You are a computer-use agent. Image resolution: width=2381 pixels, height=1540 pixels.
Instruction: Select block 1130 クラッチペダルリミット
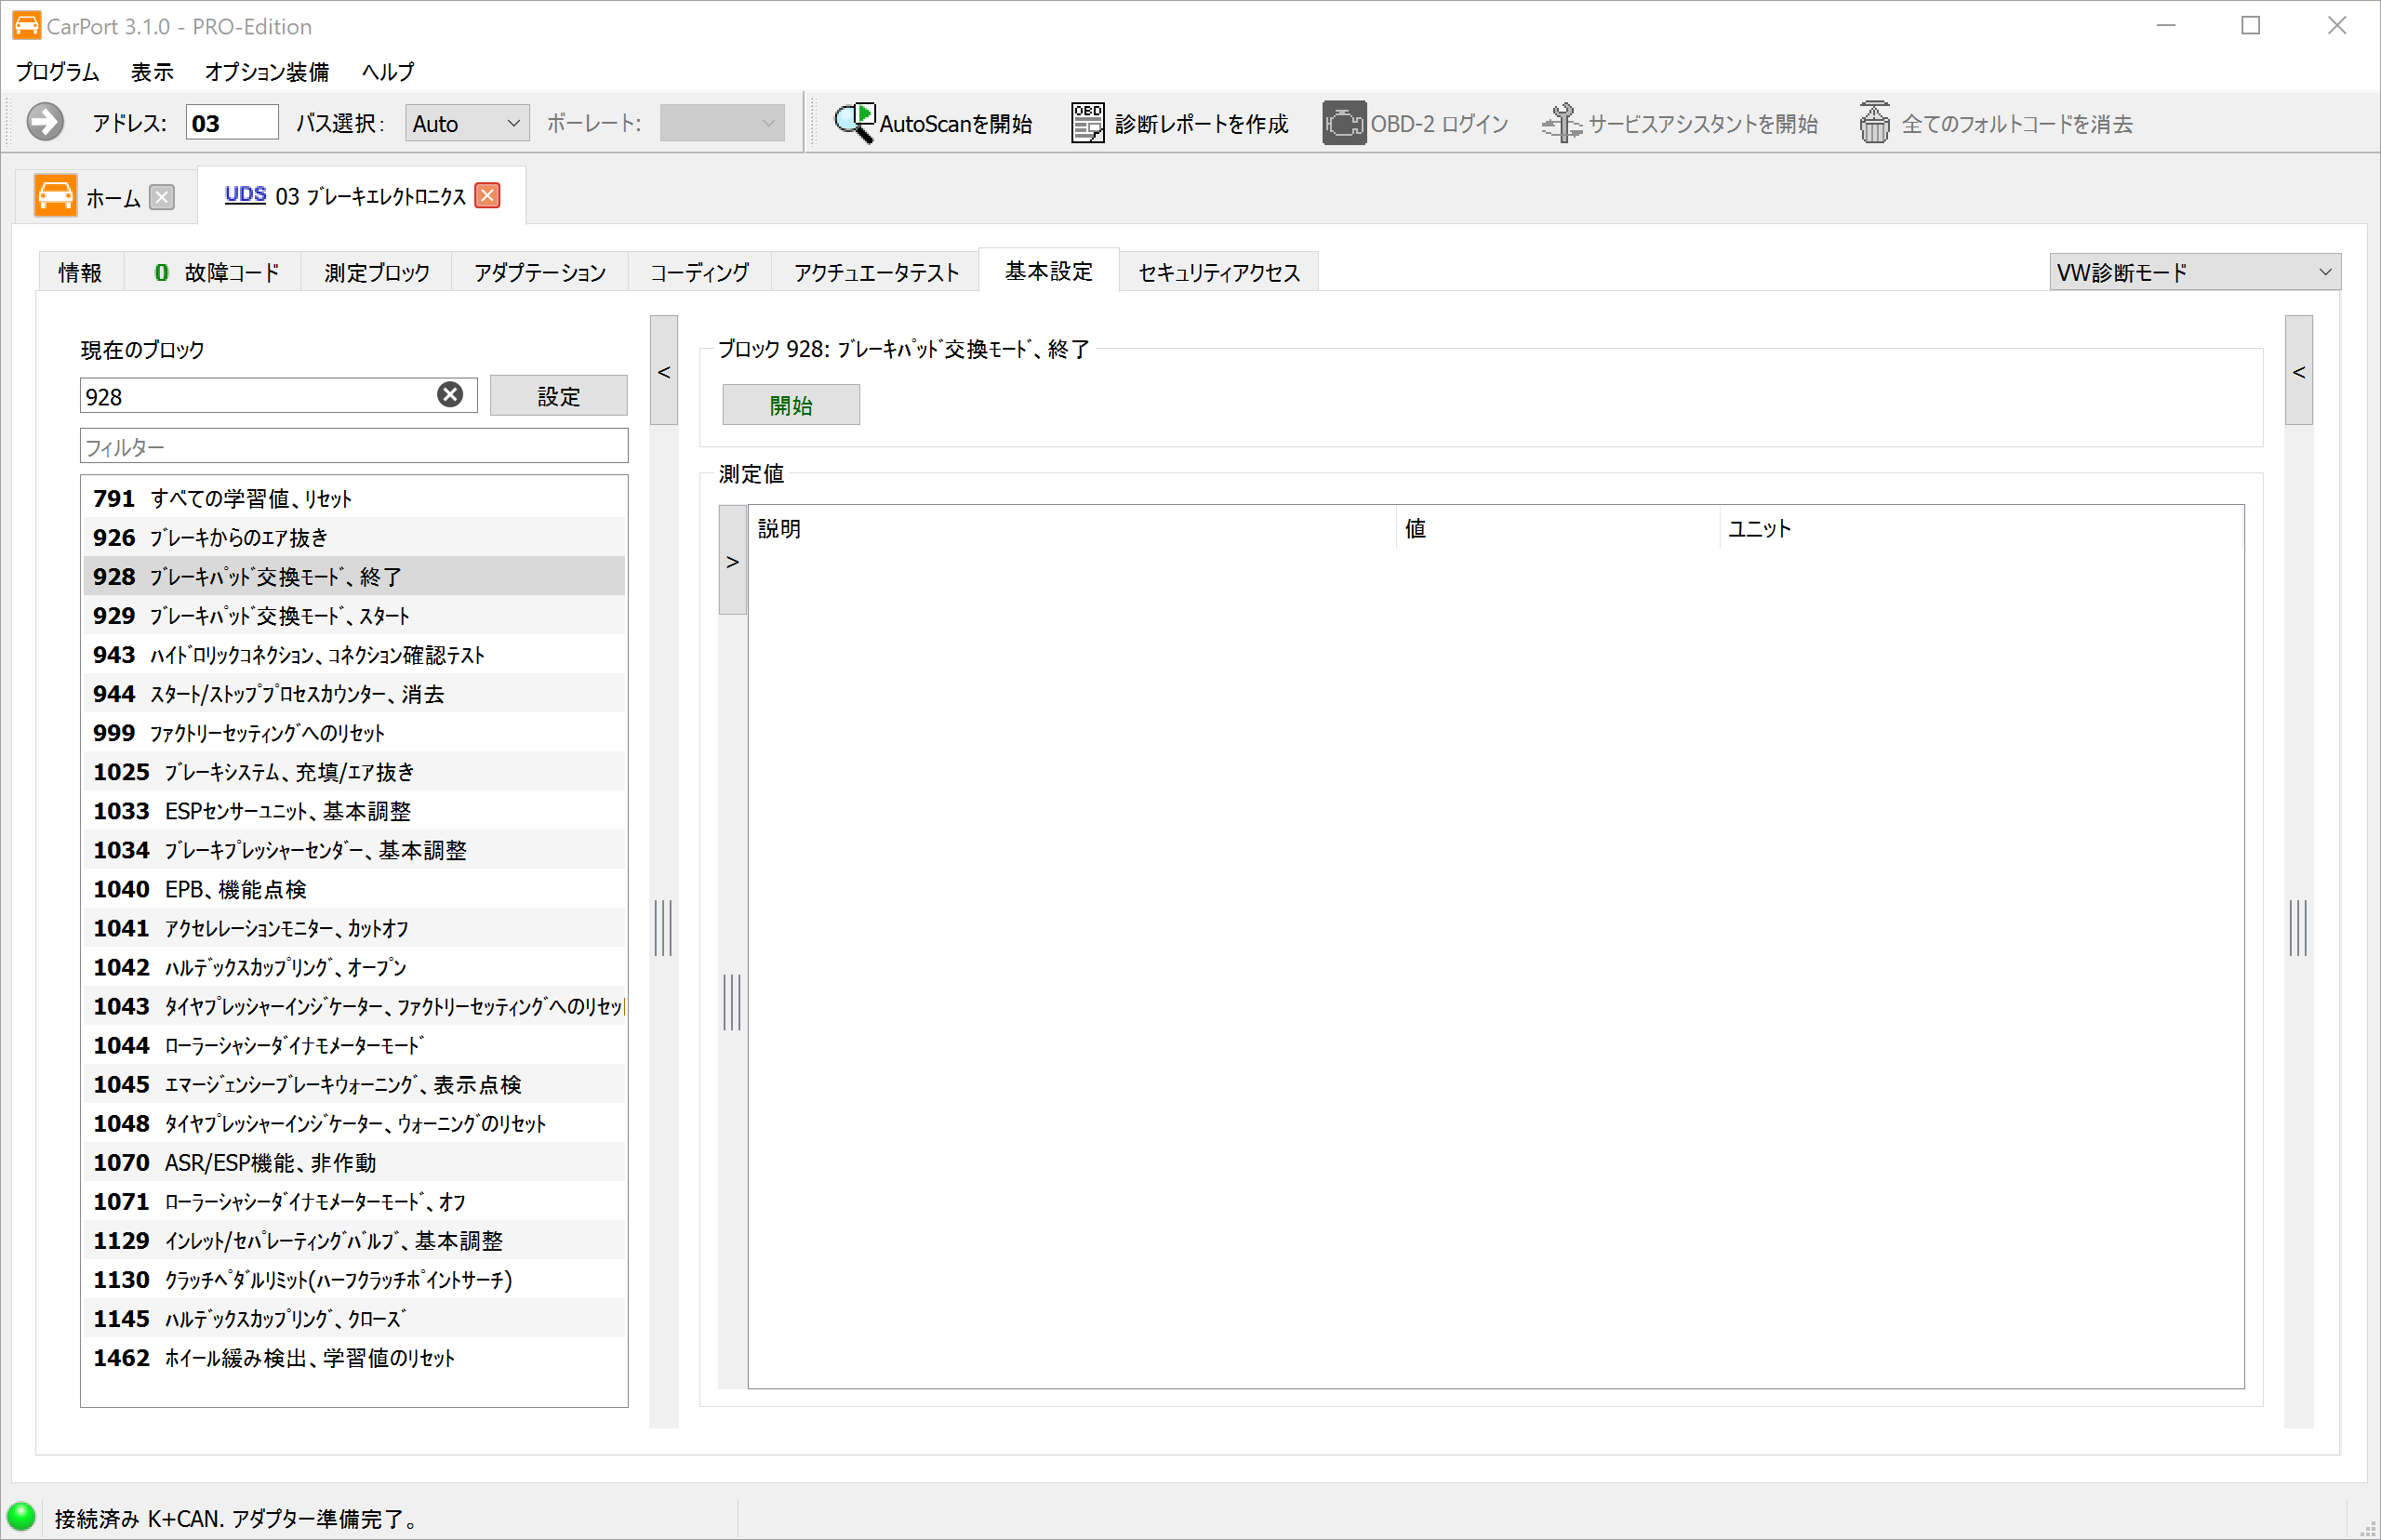click(x=354, y=1279)
